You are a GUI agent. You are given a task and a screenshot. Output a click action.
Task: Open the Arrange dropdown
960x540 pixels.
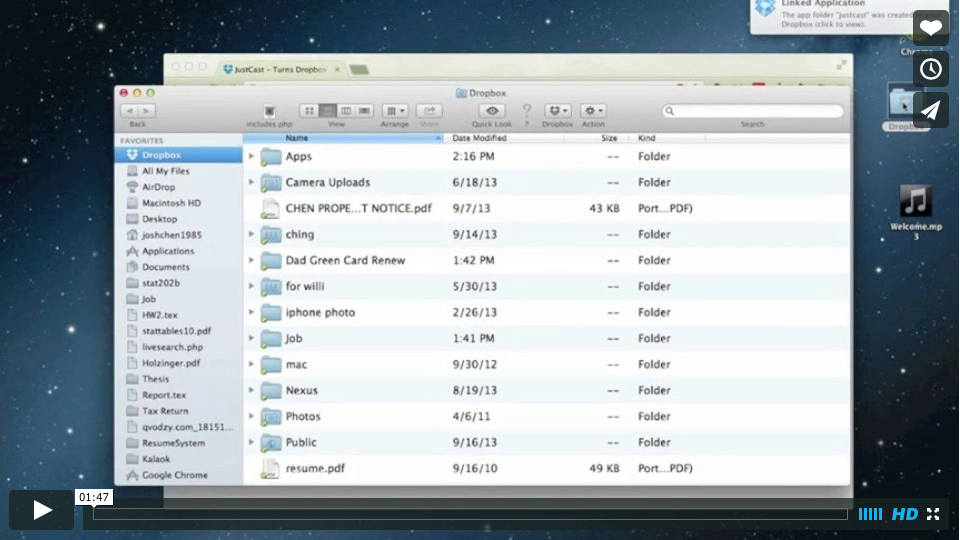pyautogui.click(x=395, y=111)
